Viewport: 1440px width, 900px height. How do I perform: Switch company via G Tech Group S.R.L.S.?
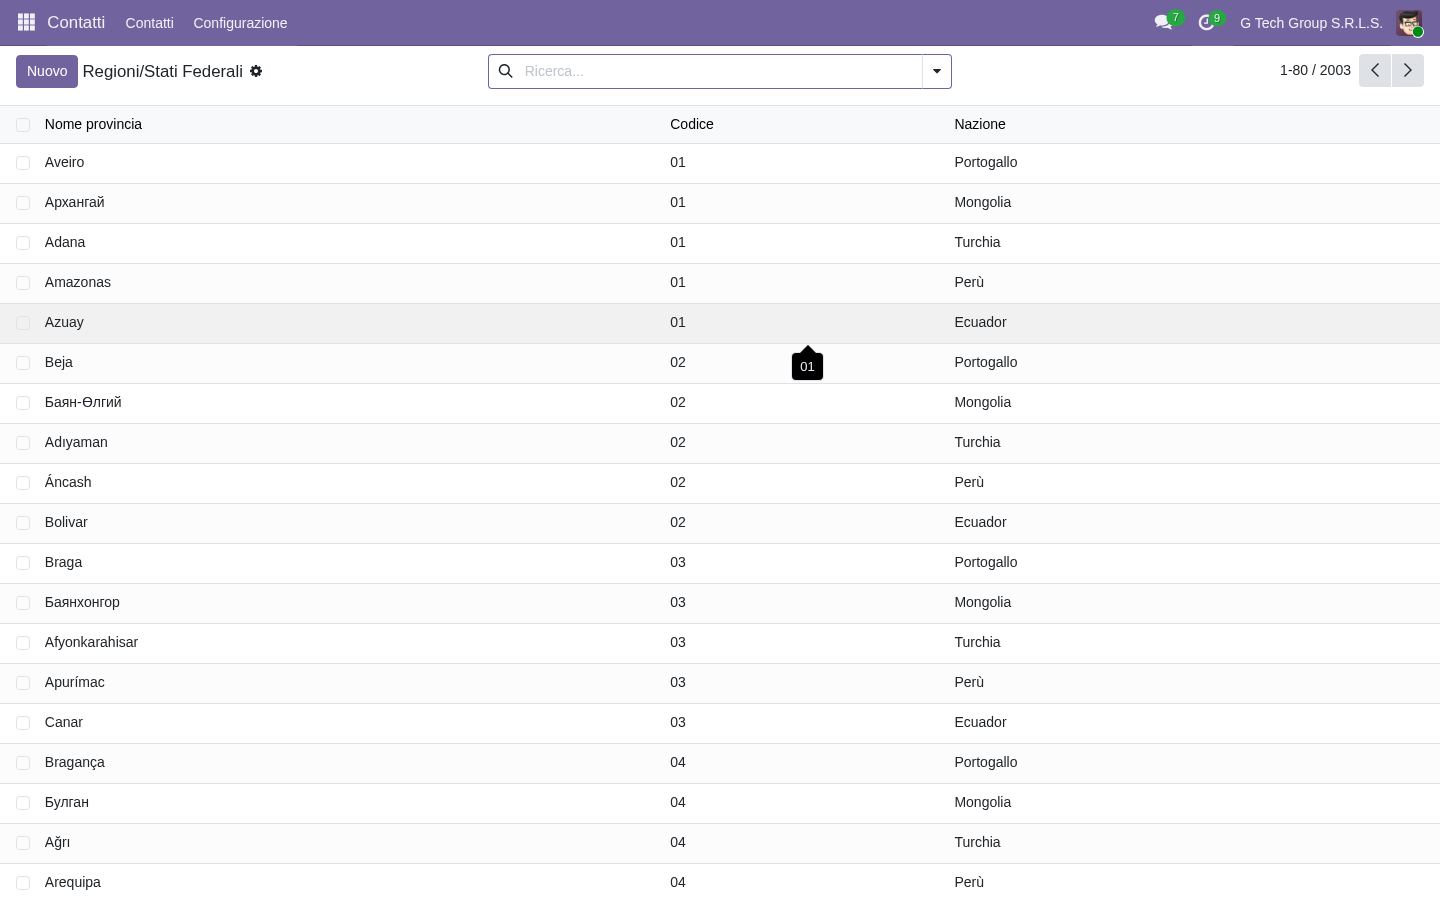click(x=1311, y=23)
